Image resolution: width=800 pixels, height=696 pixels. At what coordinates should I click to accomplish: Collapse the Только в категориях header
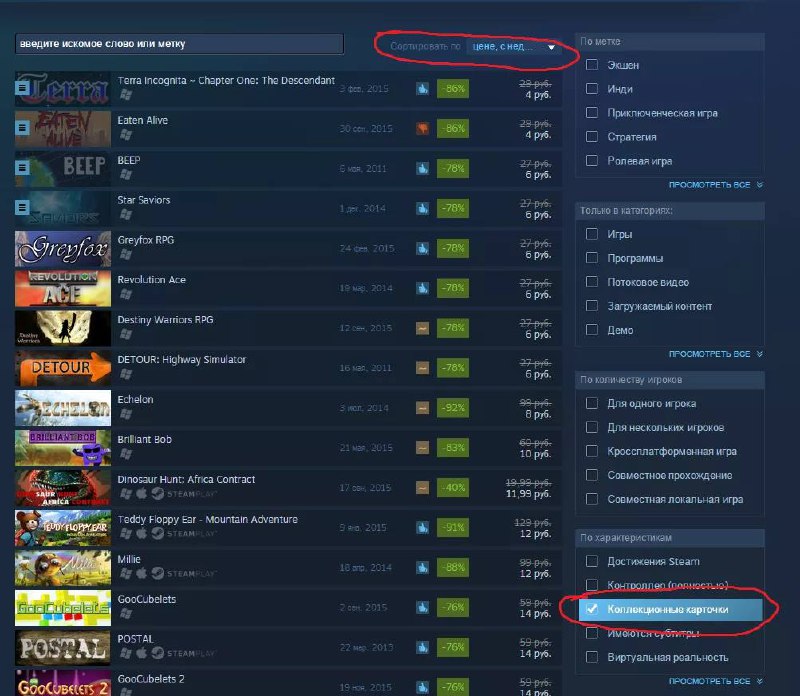(670, 210)
